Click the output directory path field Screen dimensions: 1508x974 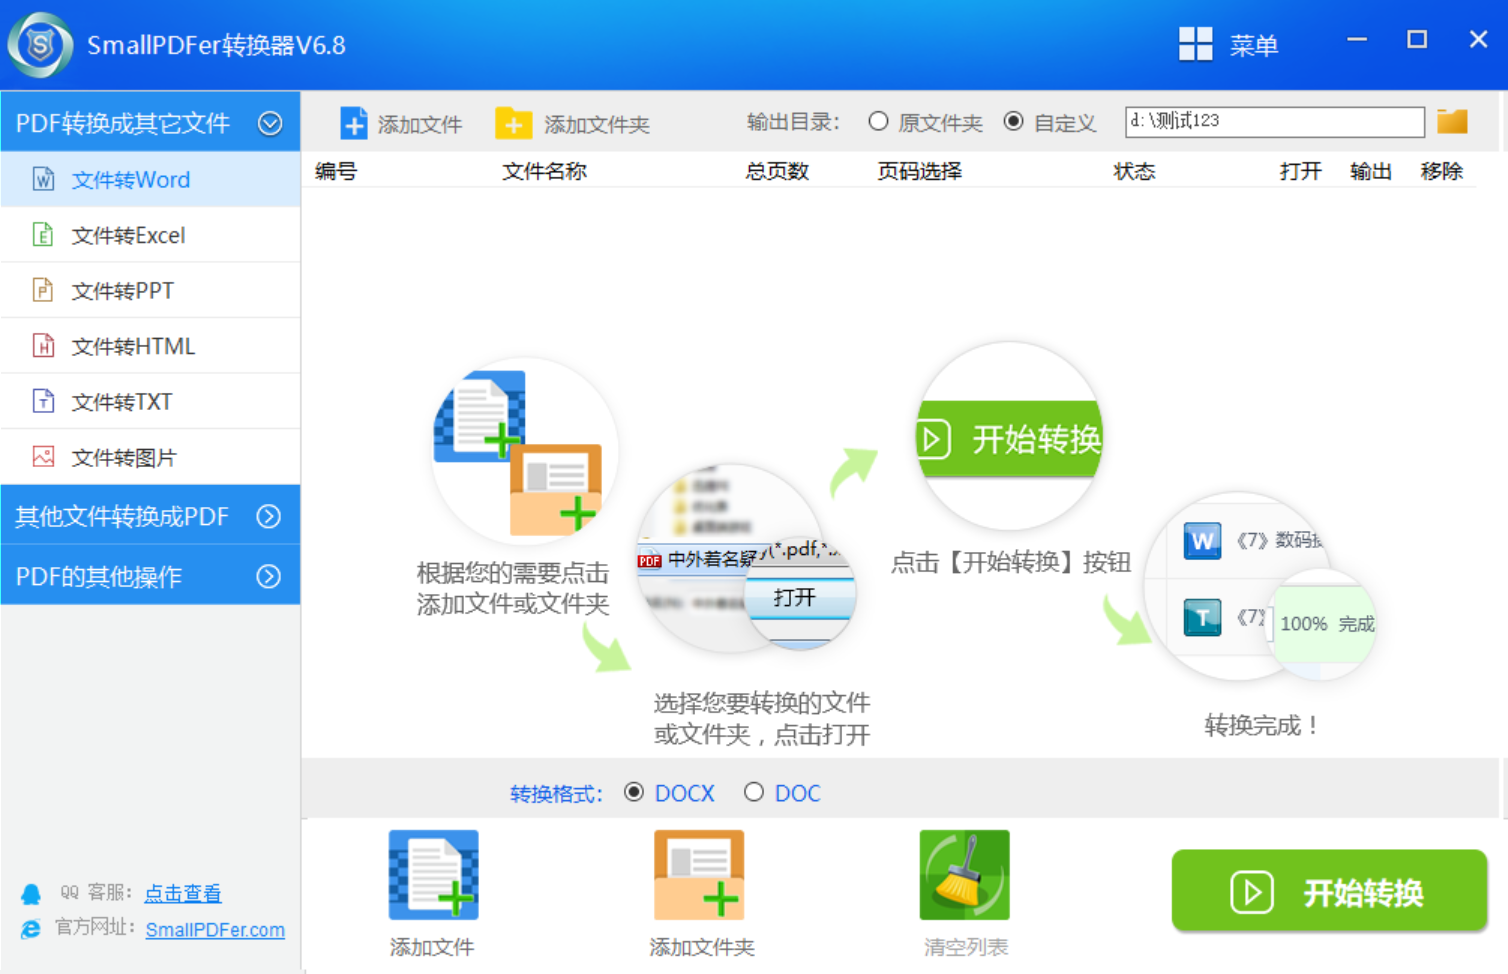(x=1274, y=121)
